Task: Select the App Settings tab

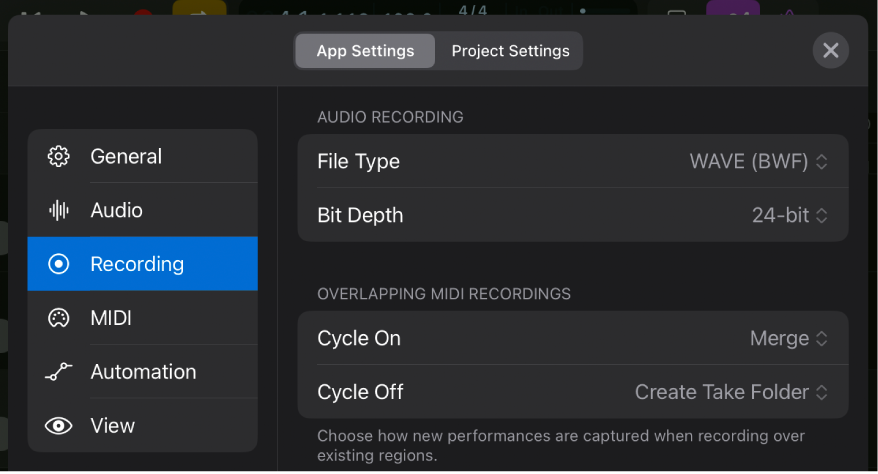Action: (365, 51)
